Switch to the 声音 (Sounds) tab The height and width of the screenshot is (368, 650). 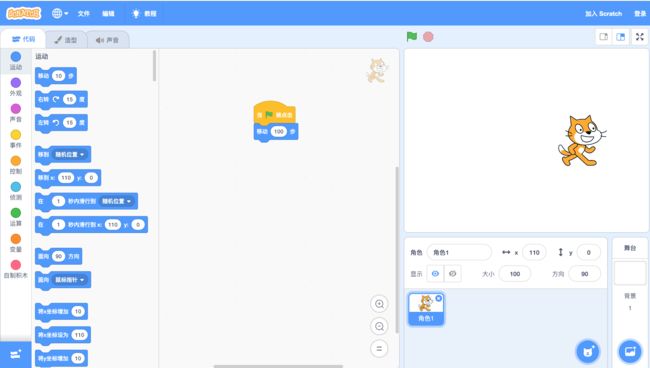coord(107,40)
